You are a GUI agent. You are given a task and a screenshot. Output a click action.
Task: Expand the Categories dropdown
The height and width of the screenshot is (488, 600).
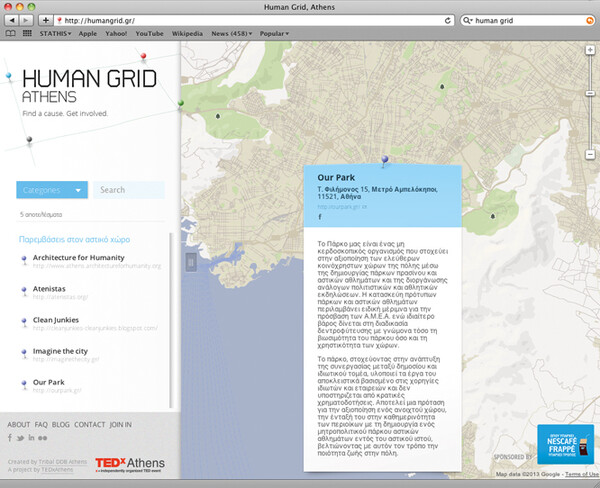[x=52, y=190]
